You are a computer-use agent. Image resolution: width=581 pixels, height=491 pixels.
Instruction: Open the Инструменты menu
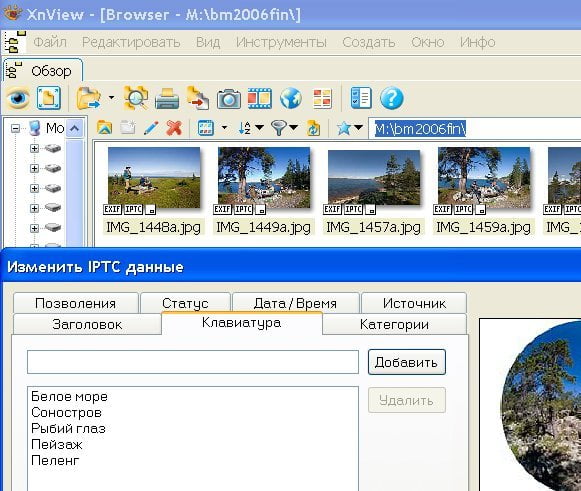pos(281,42)
